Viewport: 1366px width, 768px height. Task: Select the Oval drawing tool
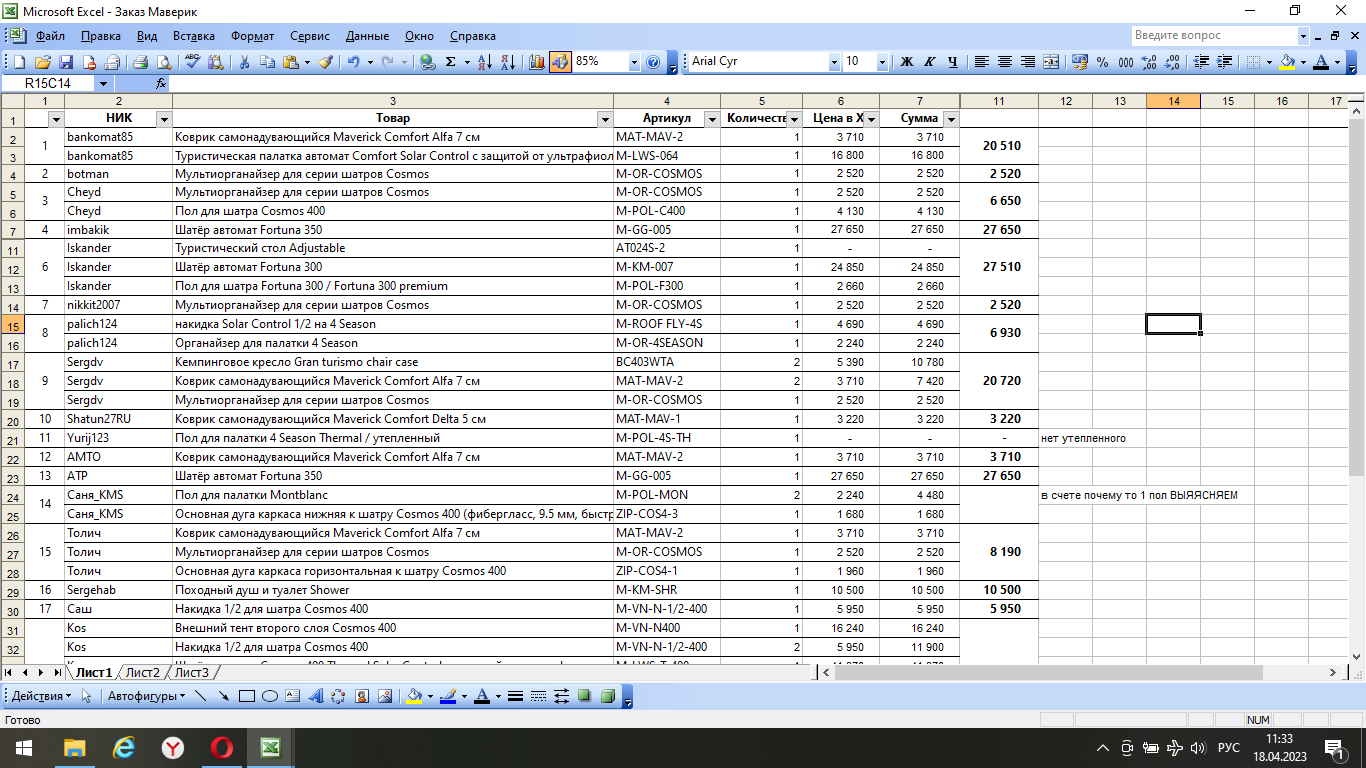(x=270, y=696)
